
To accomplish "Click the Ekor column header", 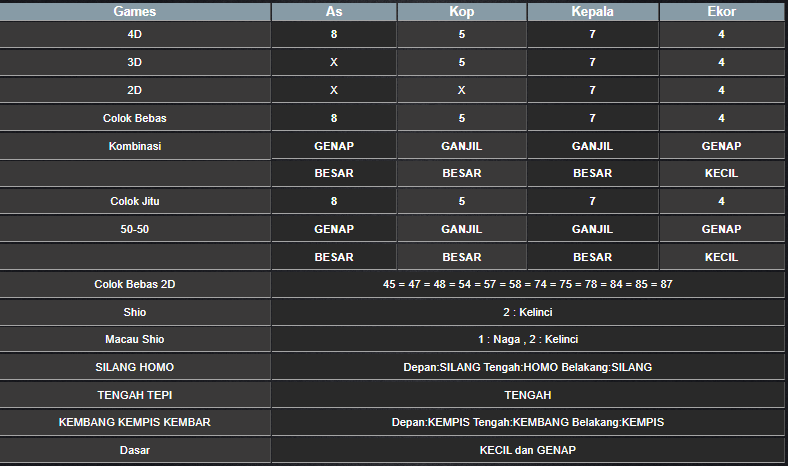I will (722, 12).
